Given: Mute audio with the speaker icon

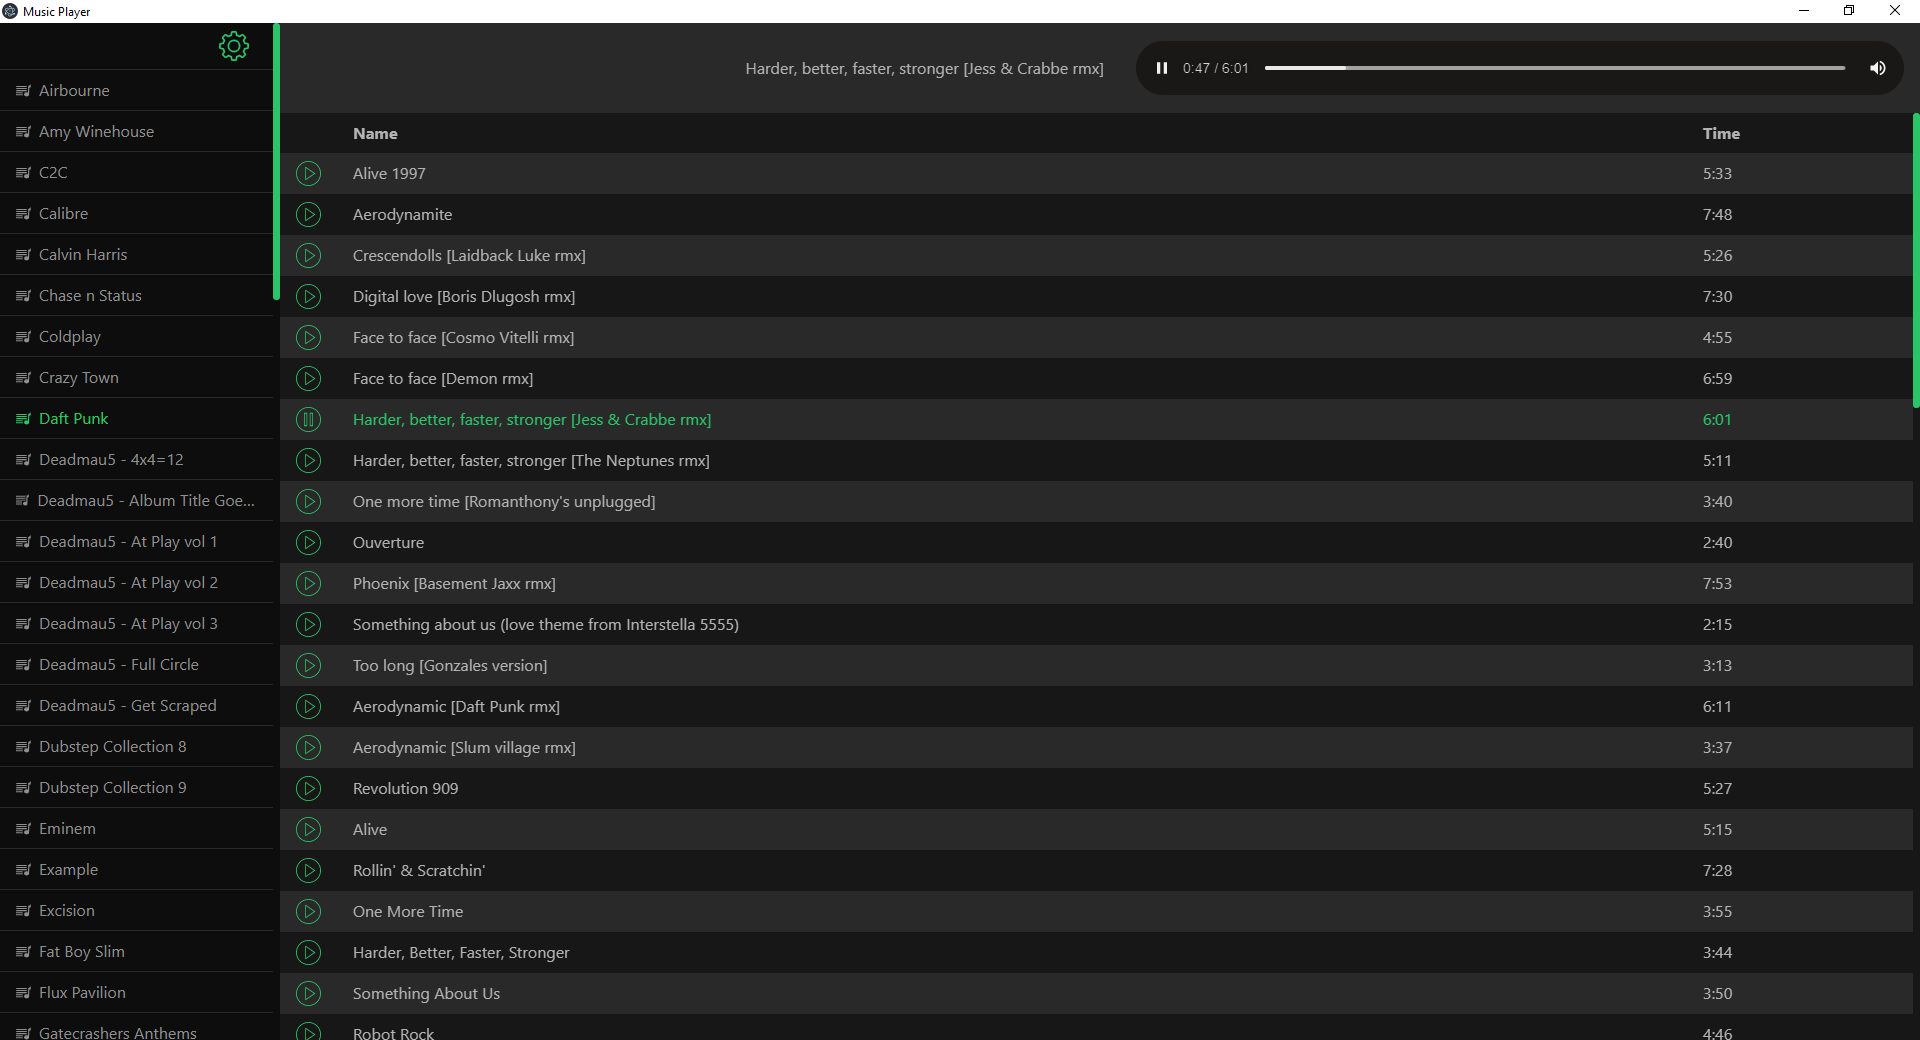Looking at the screenshot, I should [x=1878, y=68].
